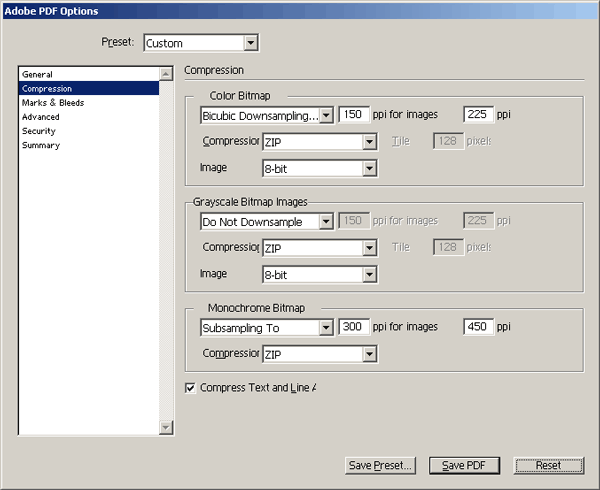Click Monochrome 300 ppi field
600x490 pixels.
click(354, 327)
